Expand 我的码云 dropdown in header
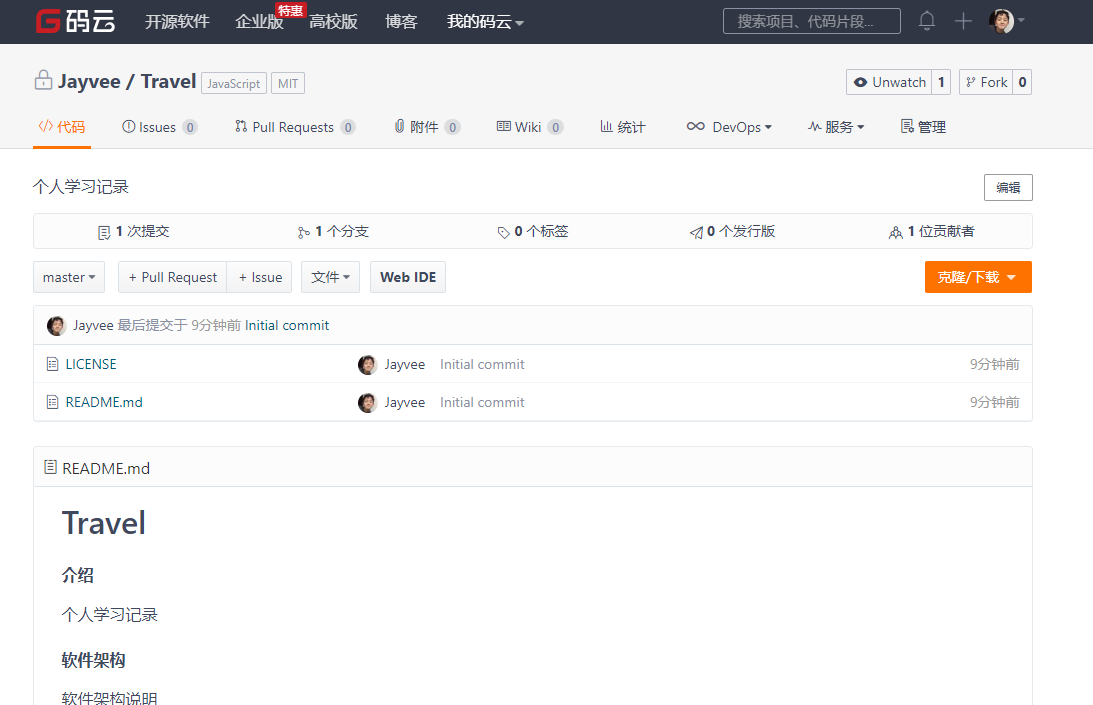The width and height of the screenshot is (1093, 705). (485, 22)
